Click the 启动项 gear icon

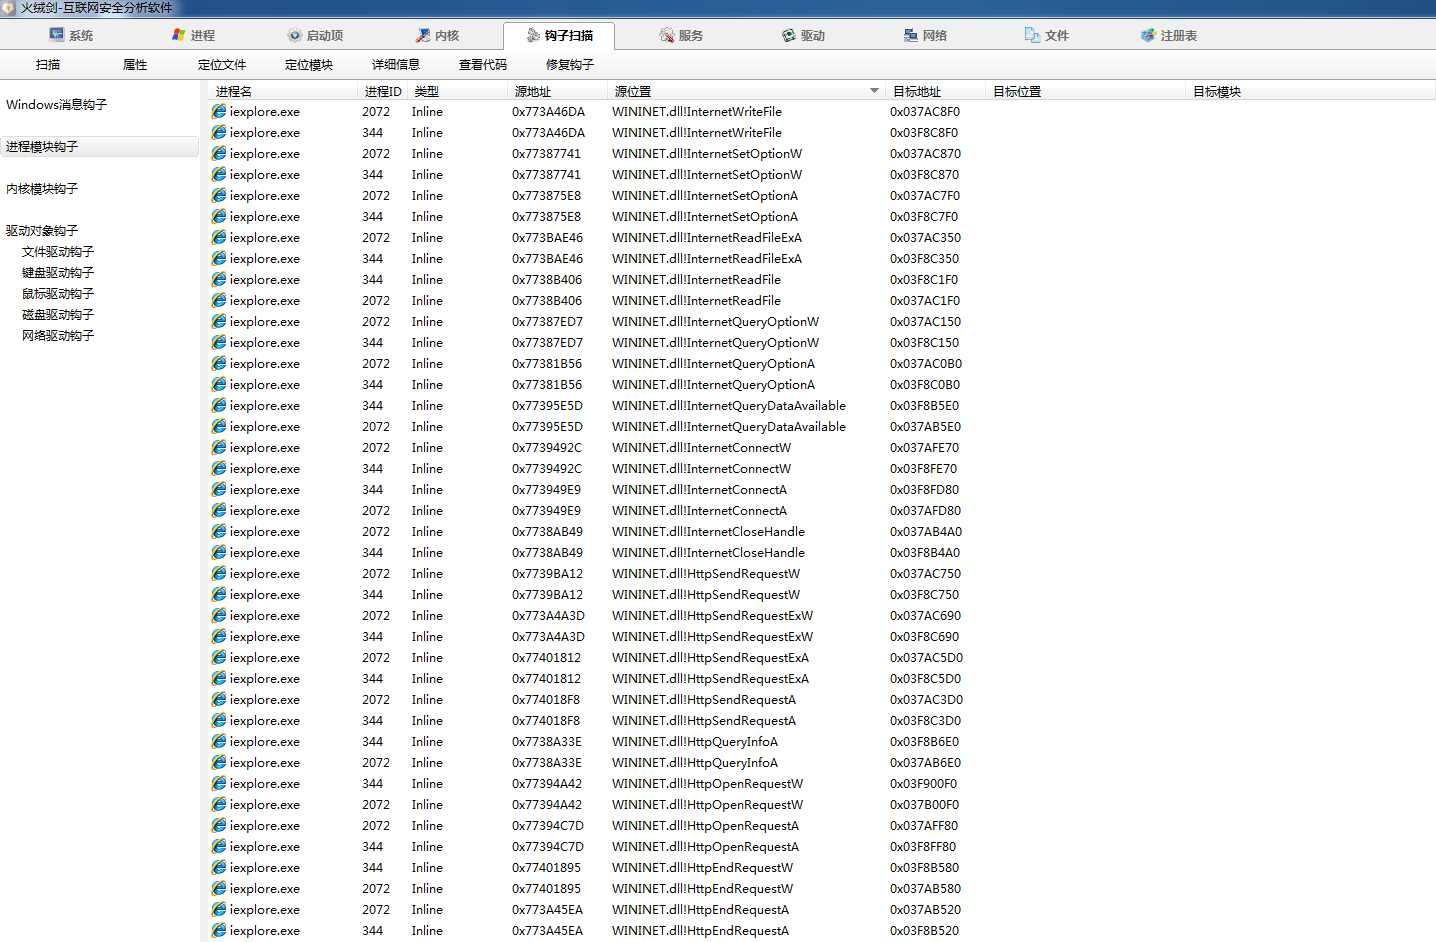(294, 35)
